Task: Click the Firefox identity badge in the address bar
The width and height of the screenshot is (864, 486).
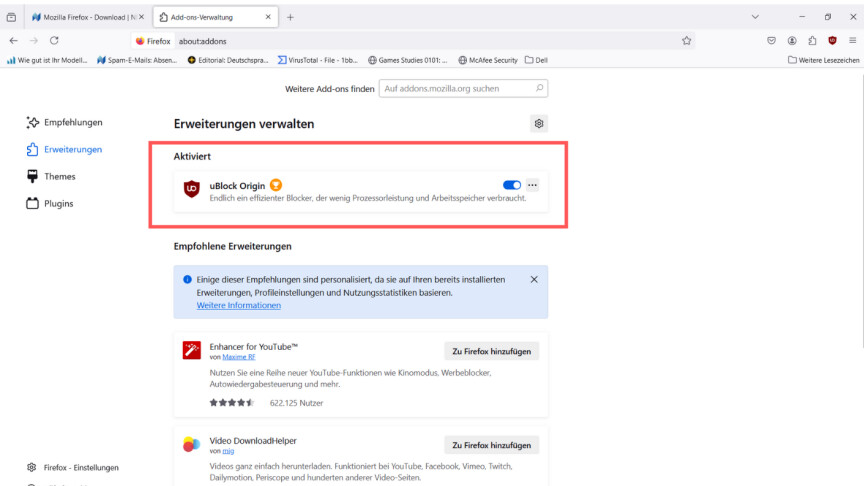Action: point(153,41)
